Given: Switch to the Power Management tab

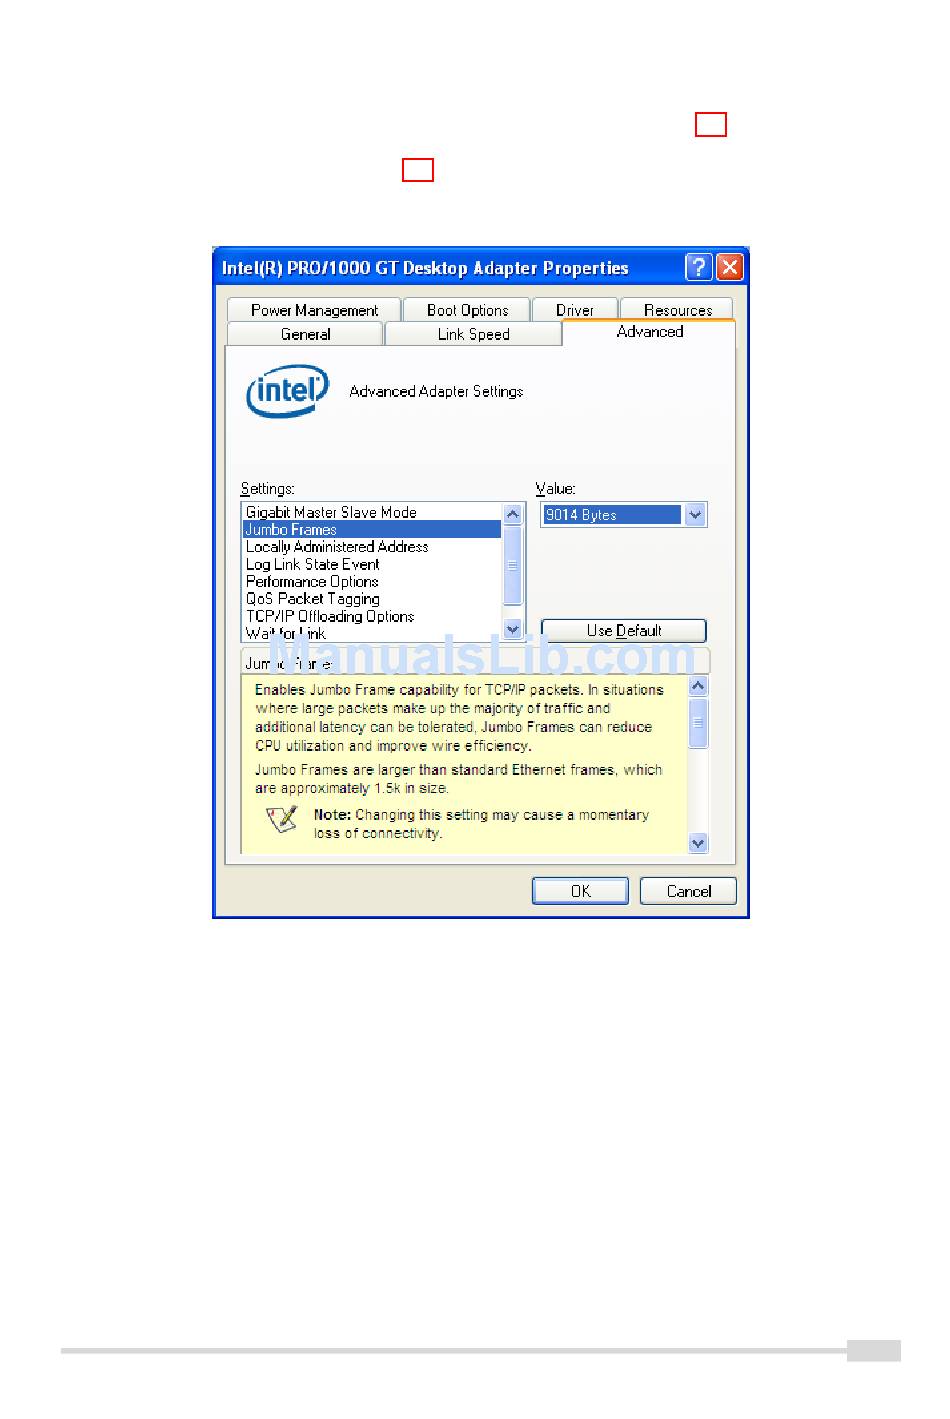Looking at the screenshot, I should click(x=314, y=310).
